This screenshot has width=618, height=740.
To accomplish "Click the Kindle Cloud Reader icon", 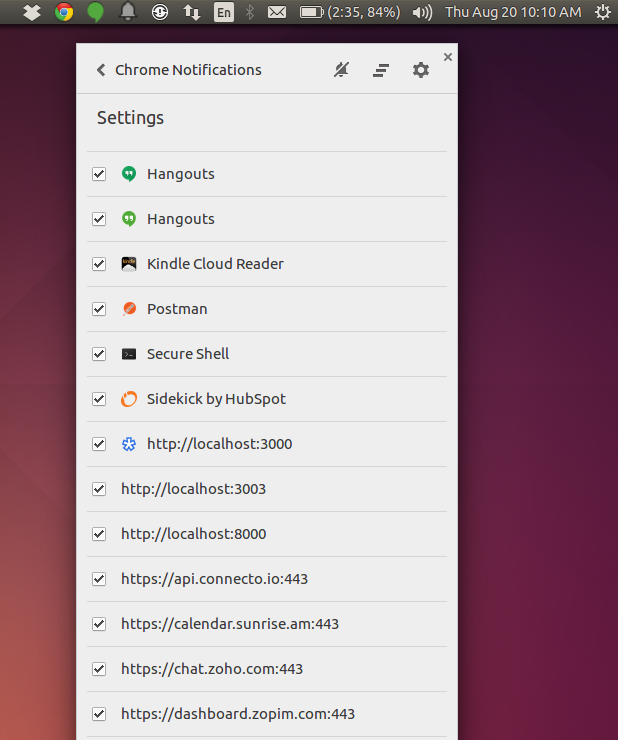I will pos(129,264).
